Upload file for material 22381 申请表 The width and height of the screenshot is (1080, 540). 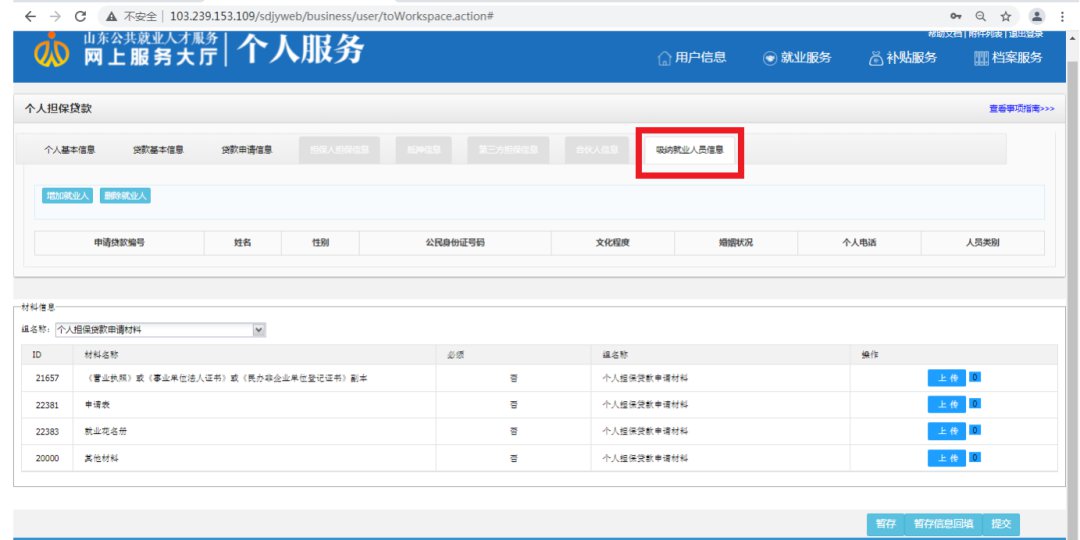[946, 404]
